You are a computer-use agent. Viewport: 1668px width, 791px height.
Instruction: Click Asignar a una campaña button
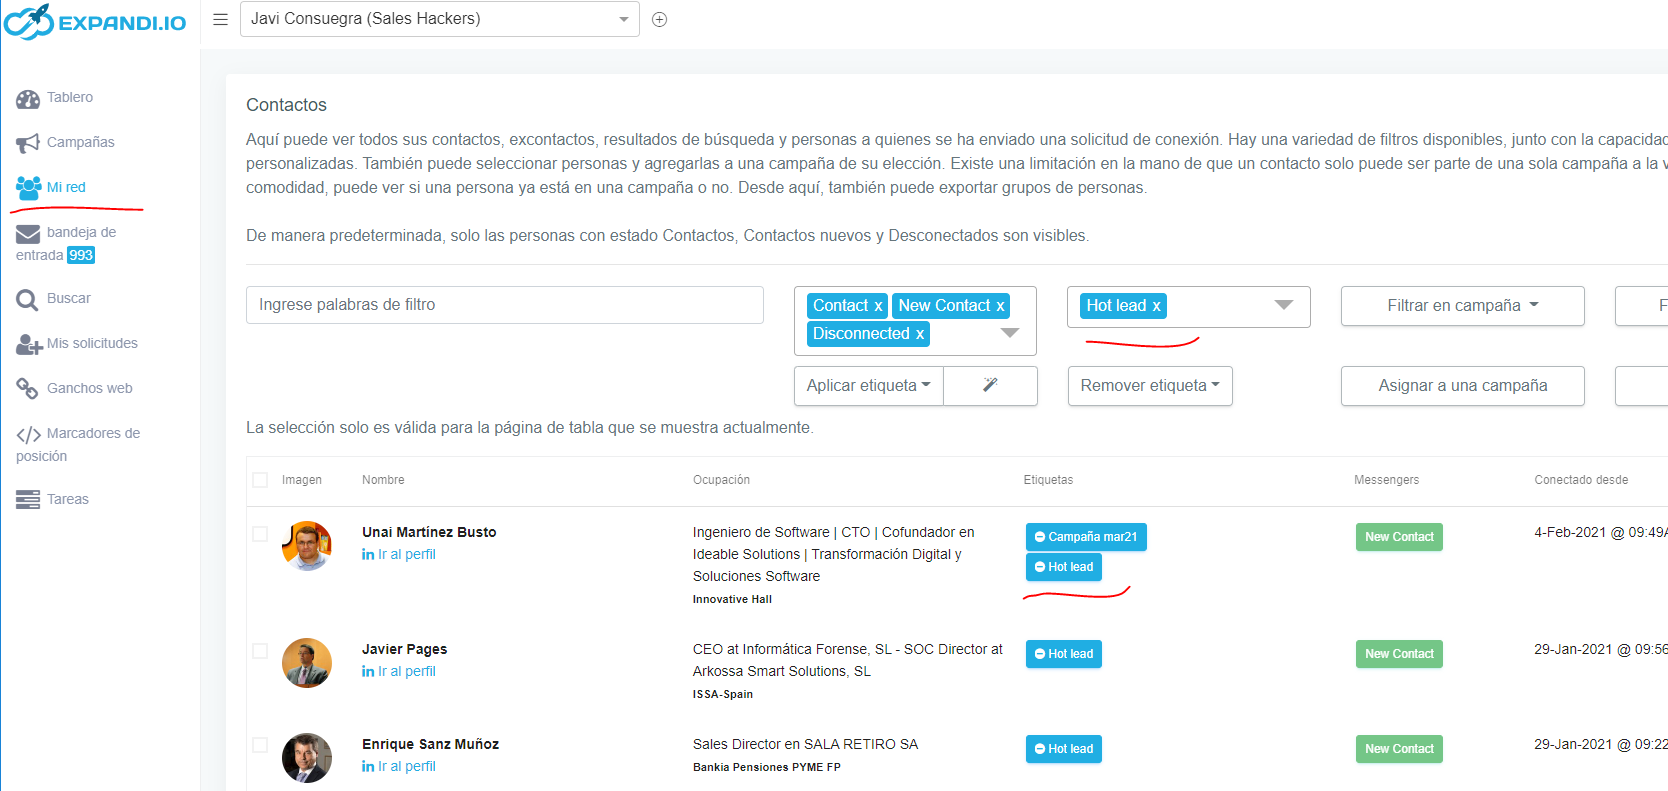click(x=1462, y=386)
